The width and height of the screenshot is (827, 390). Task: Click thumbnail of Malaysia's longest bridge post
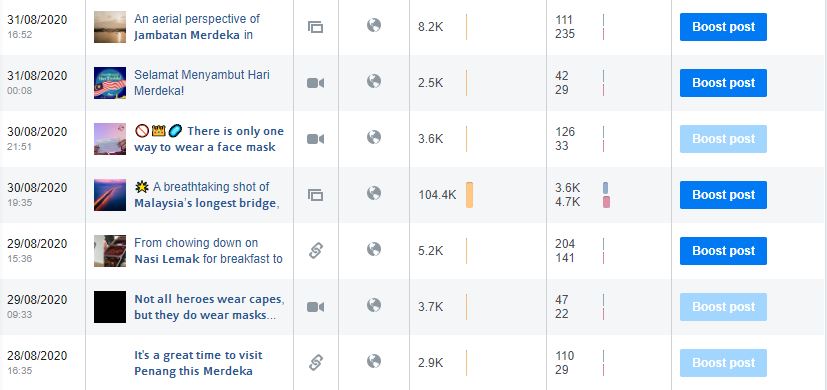tap(110, 195)
